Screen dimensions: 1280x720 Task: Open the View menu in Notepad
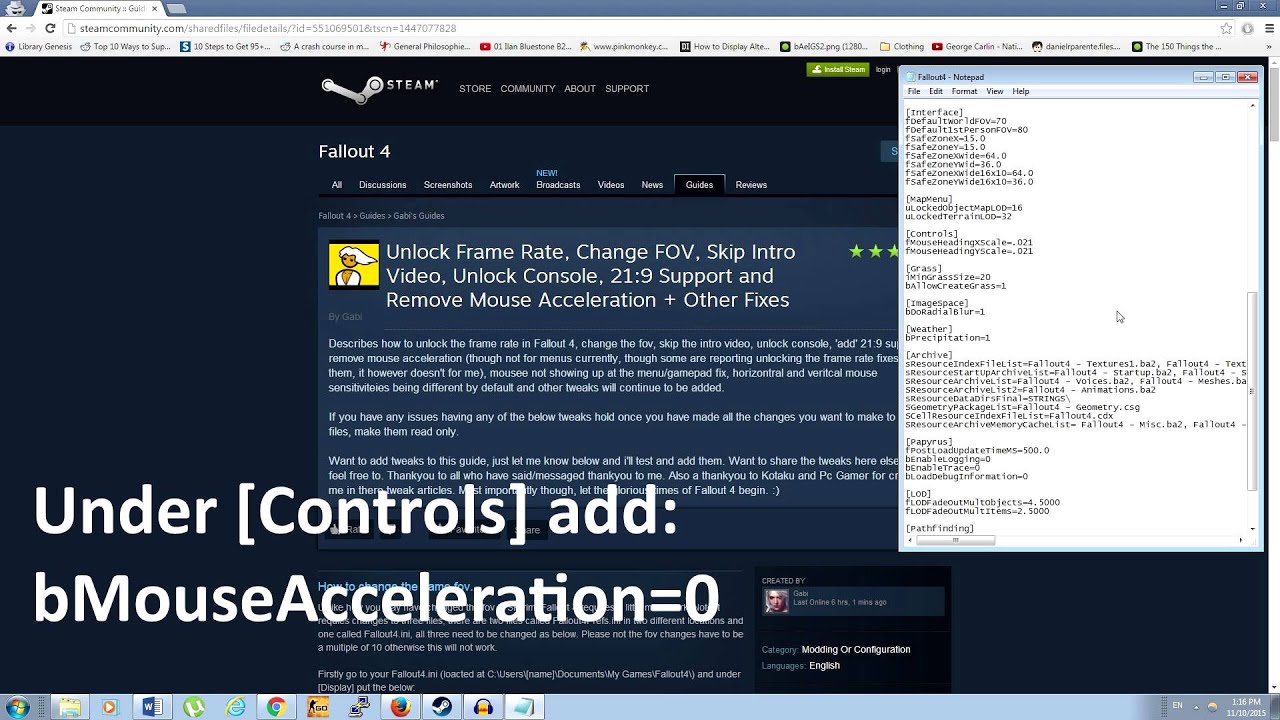(995, 92)
